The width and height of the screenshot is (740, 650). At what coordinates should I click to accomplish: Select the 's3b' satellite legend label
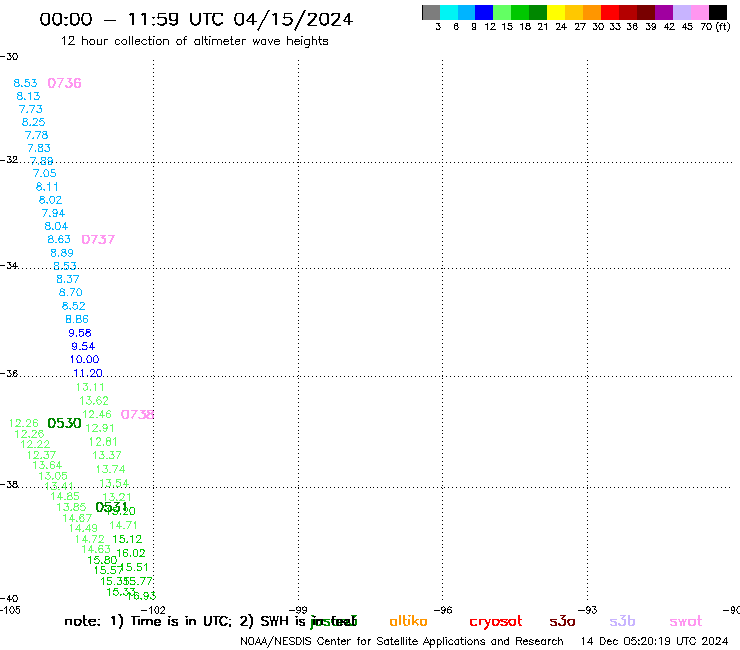point(622,621)
